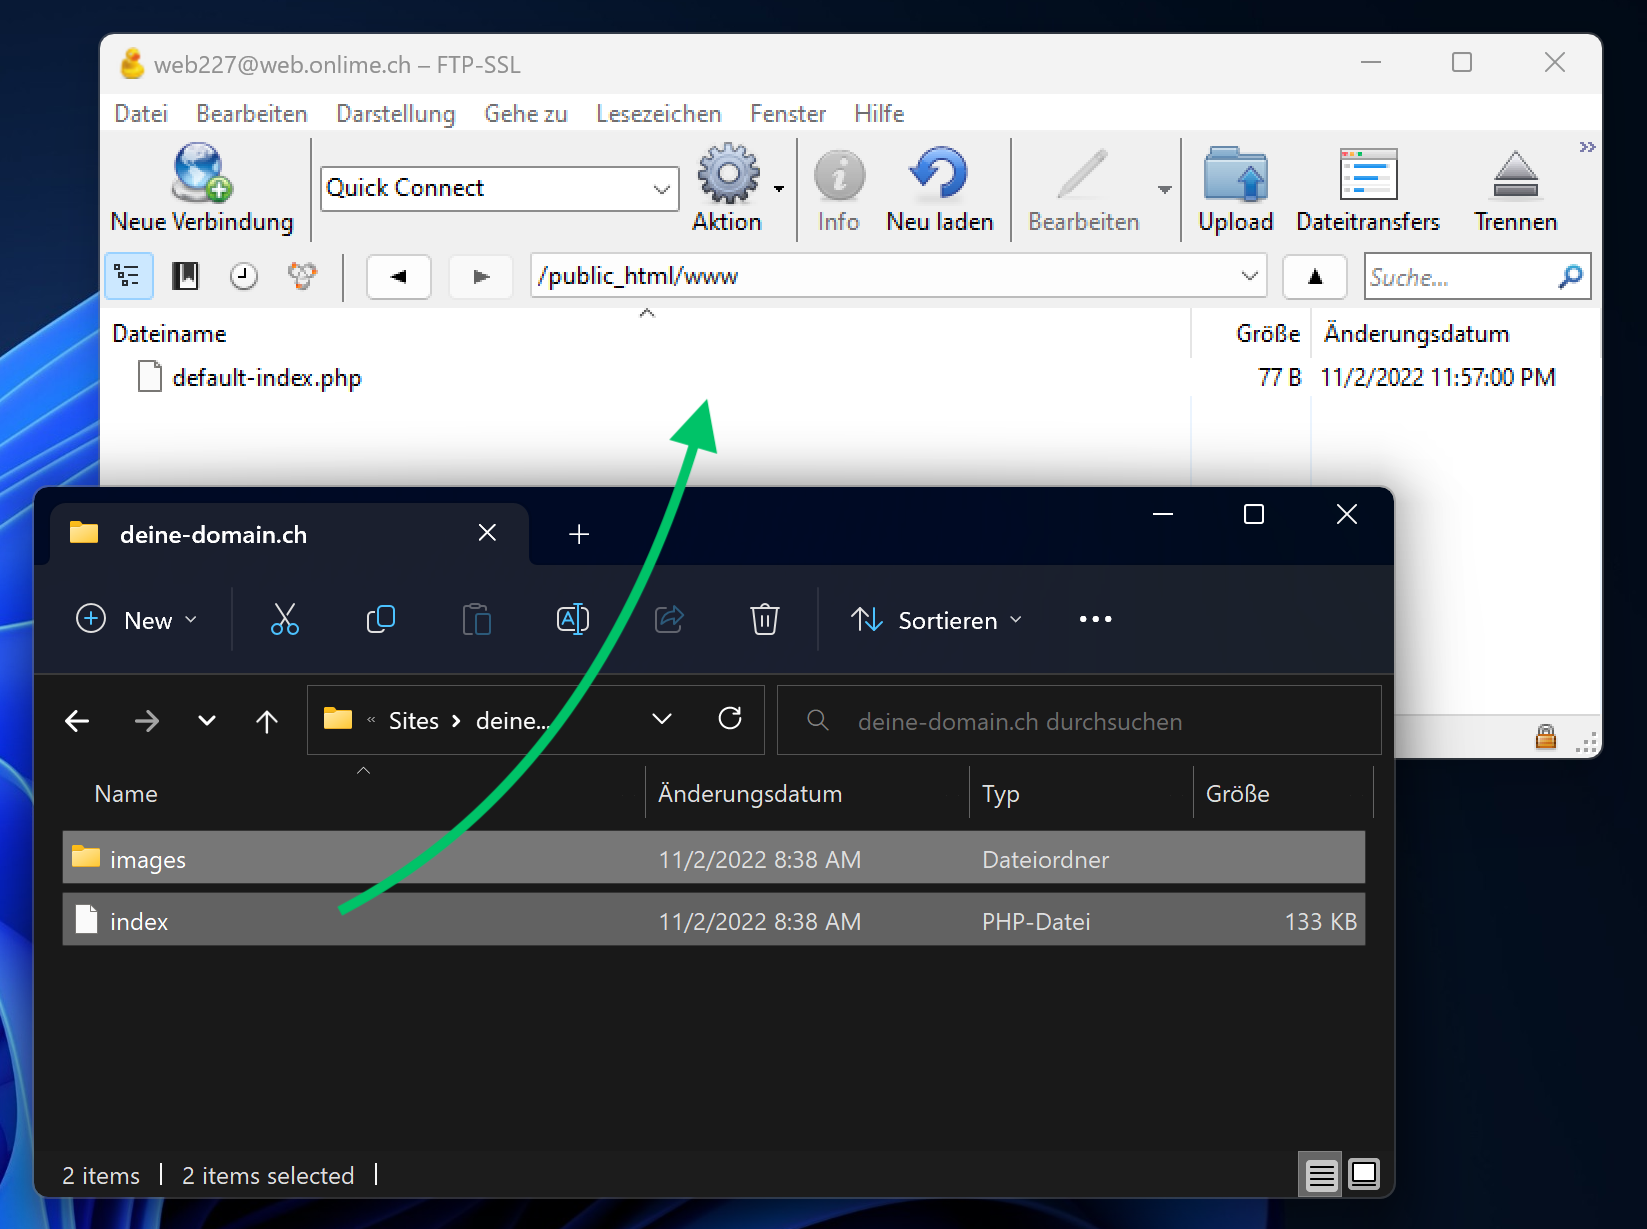
Task: Sort by Dateiname column in Cyberduck
Action: 169,333
